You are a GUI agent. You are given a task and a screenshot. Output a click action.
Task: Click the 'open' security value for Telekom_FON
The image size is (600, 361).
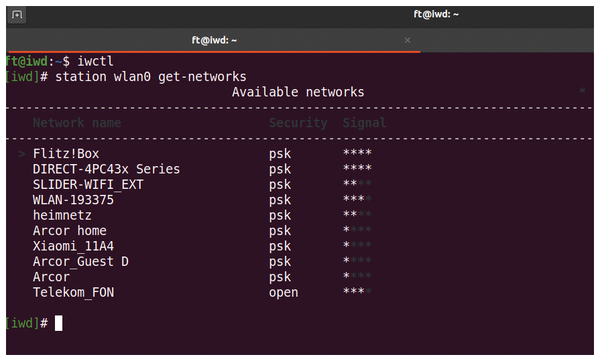(x=283, y=293)
